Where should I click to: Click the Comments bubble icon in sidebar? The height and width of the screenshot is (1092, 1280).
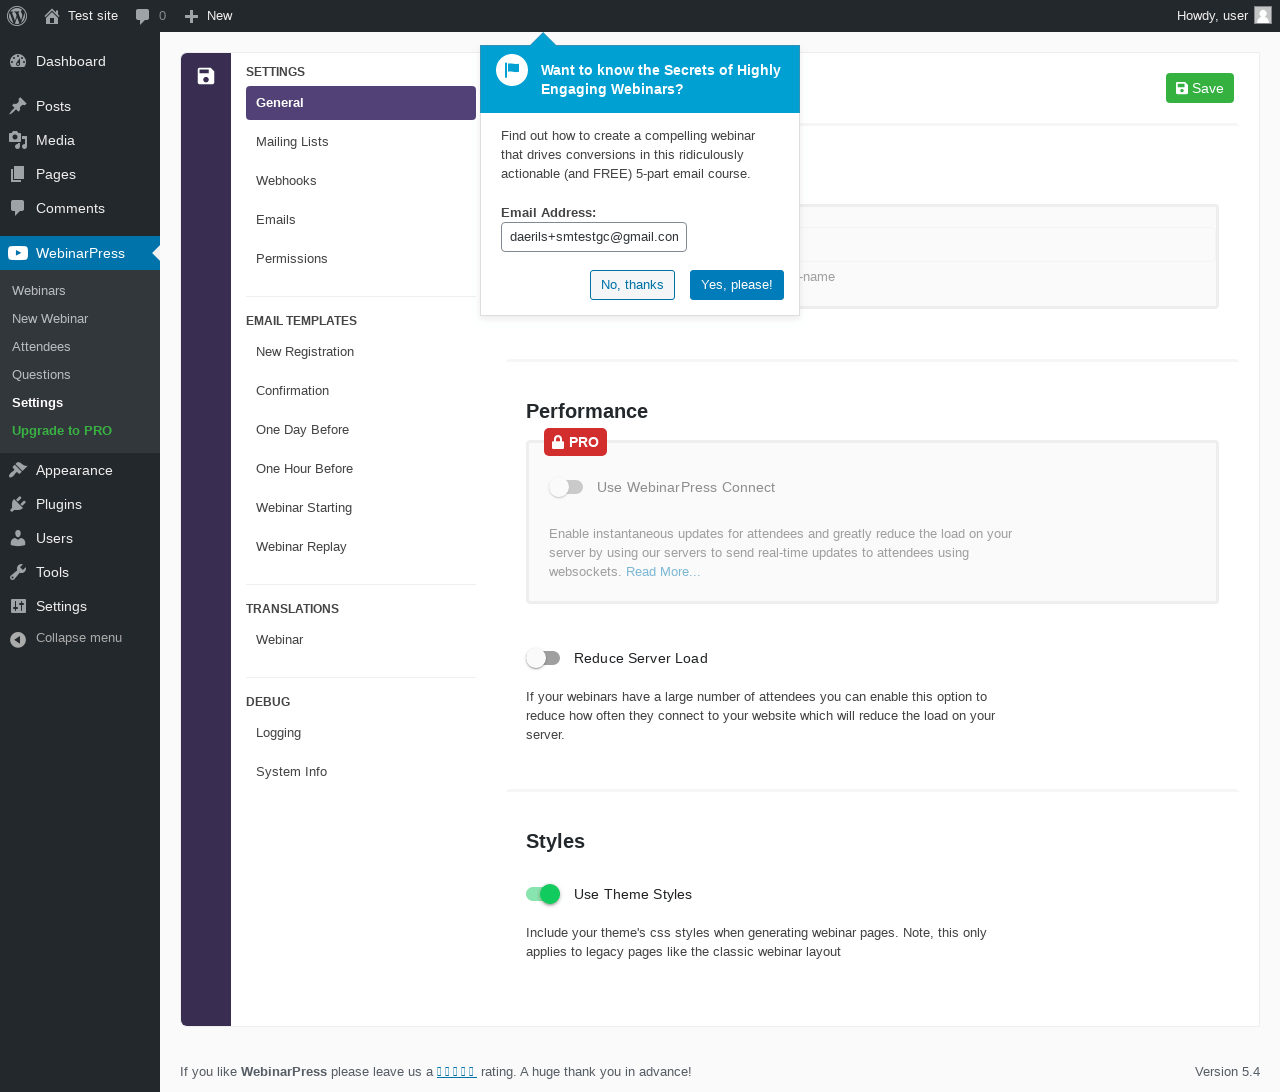point(18,208)
